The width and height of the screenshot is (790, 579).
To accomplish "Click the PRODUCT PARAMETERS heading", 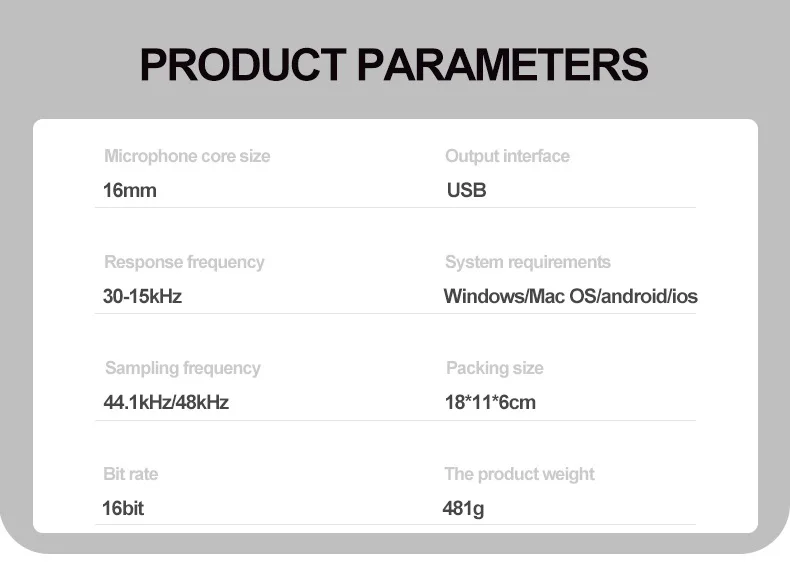I will click(394, 65).
